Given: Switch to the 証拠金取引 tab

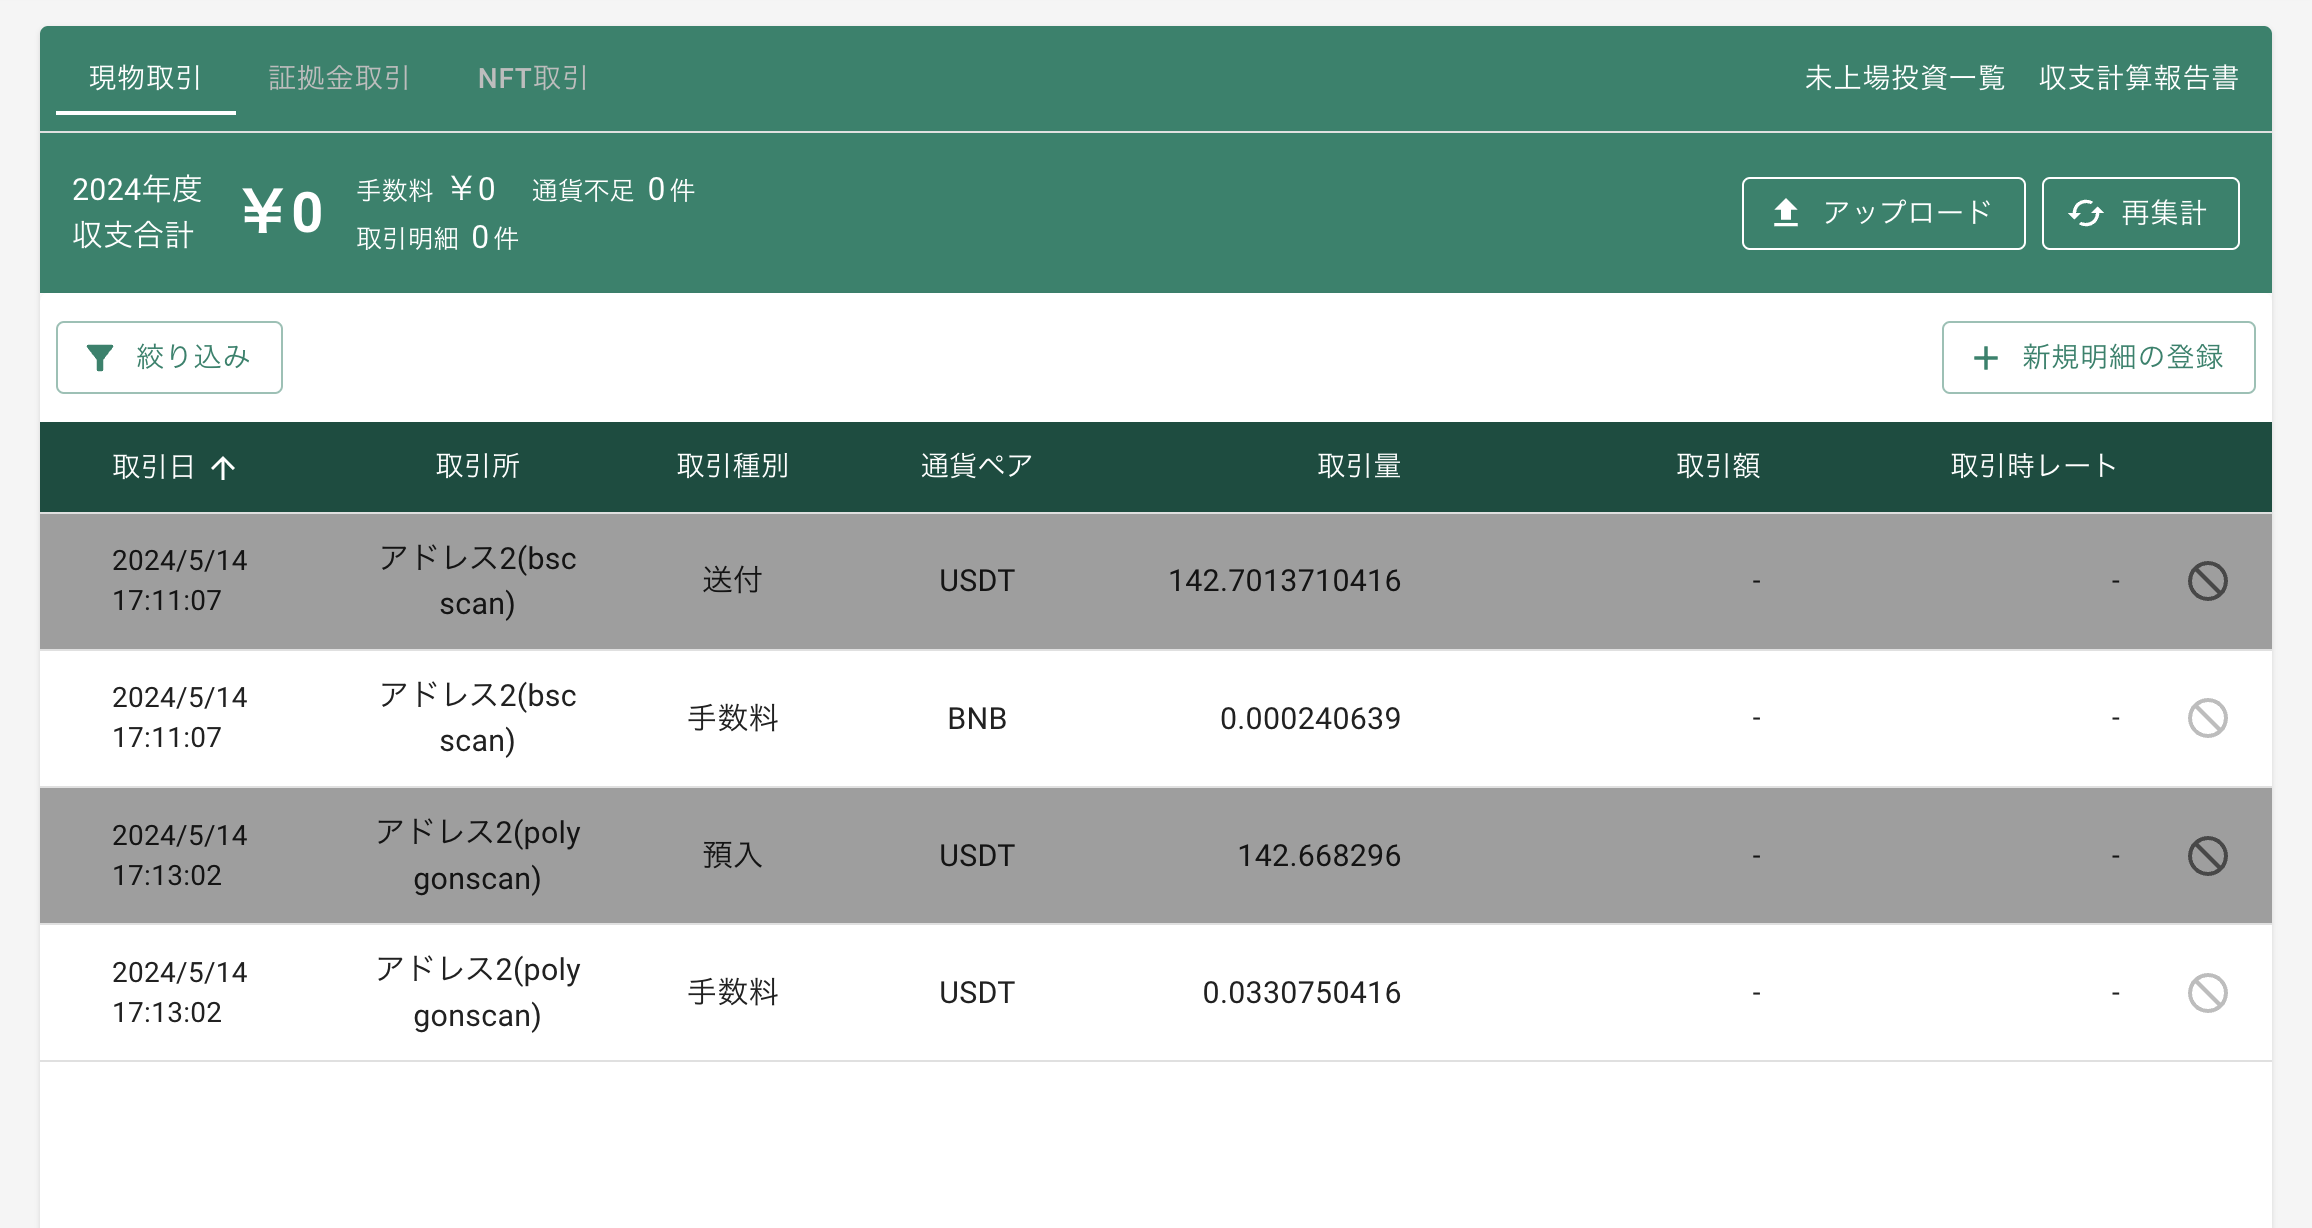Looking at the screenshot, I should [339, 78].
